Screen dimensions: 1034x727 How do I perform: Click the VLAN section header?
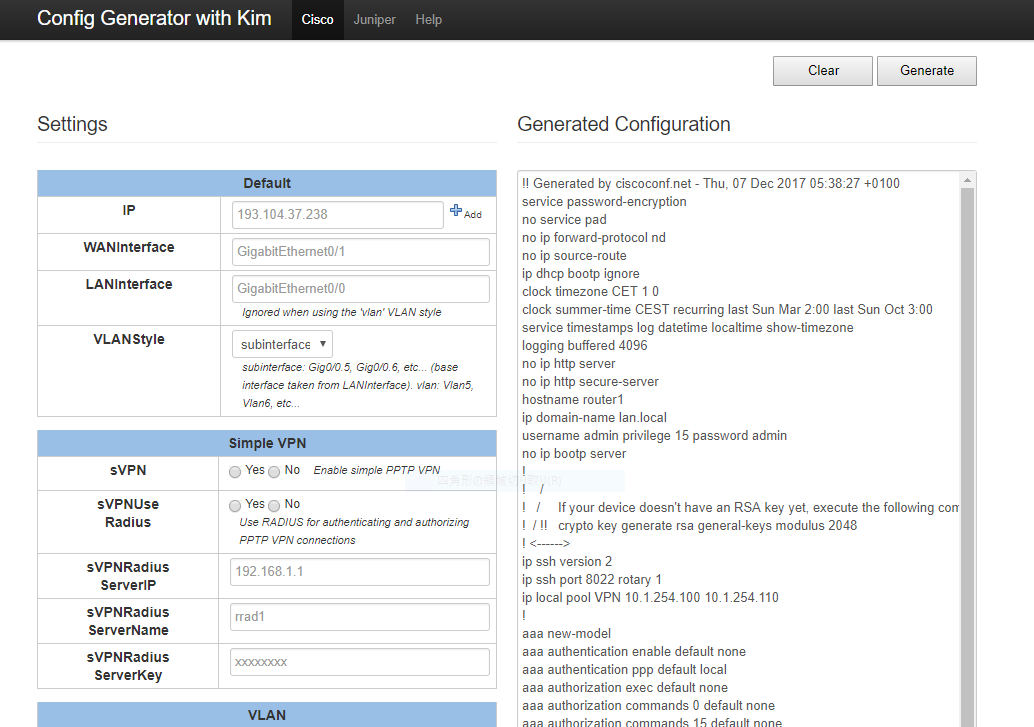(266, 714)
